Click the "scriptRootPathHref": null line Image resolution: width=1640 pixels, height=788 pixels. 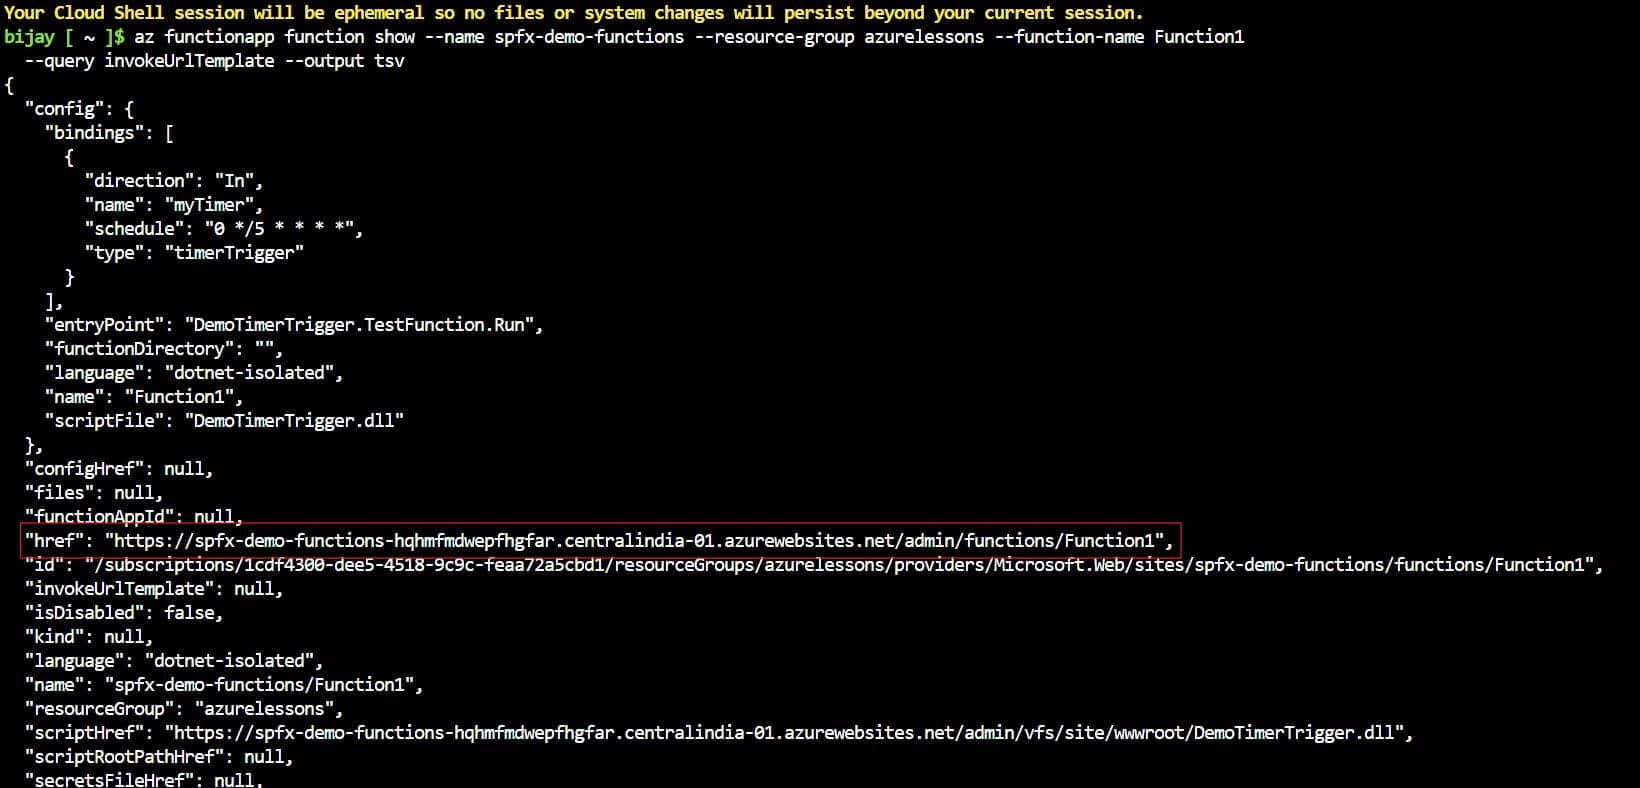point(159,757)
